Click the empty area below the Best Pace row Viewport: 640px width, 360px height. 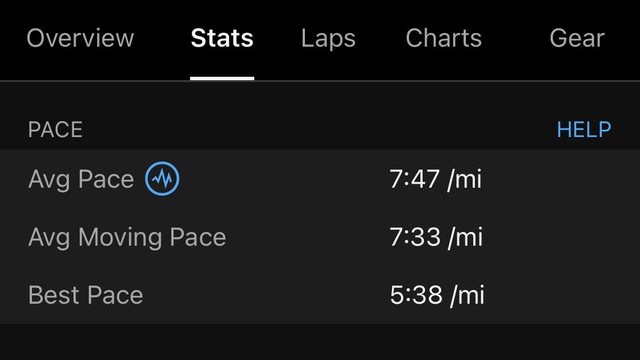click(320, 342)
